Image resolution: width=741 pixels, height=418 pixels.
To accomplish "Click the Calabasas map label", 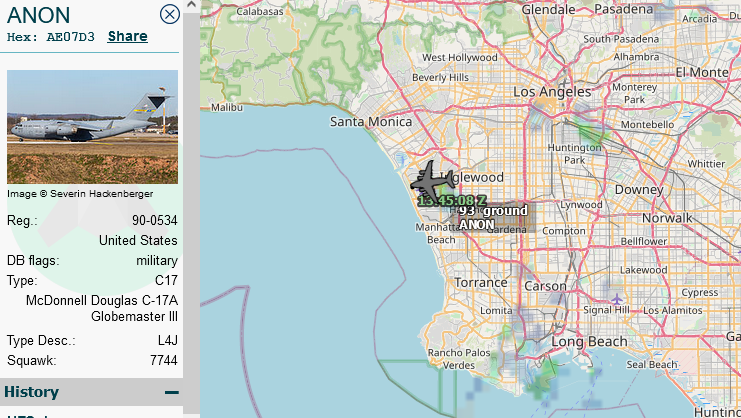I will [259, 11].
